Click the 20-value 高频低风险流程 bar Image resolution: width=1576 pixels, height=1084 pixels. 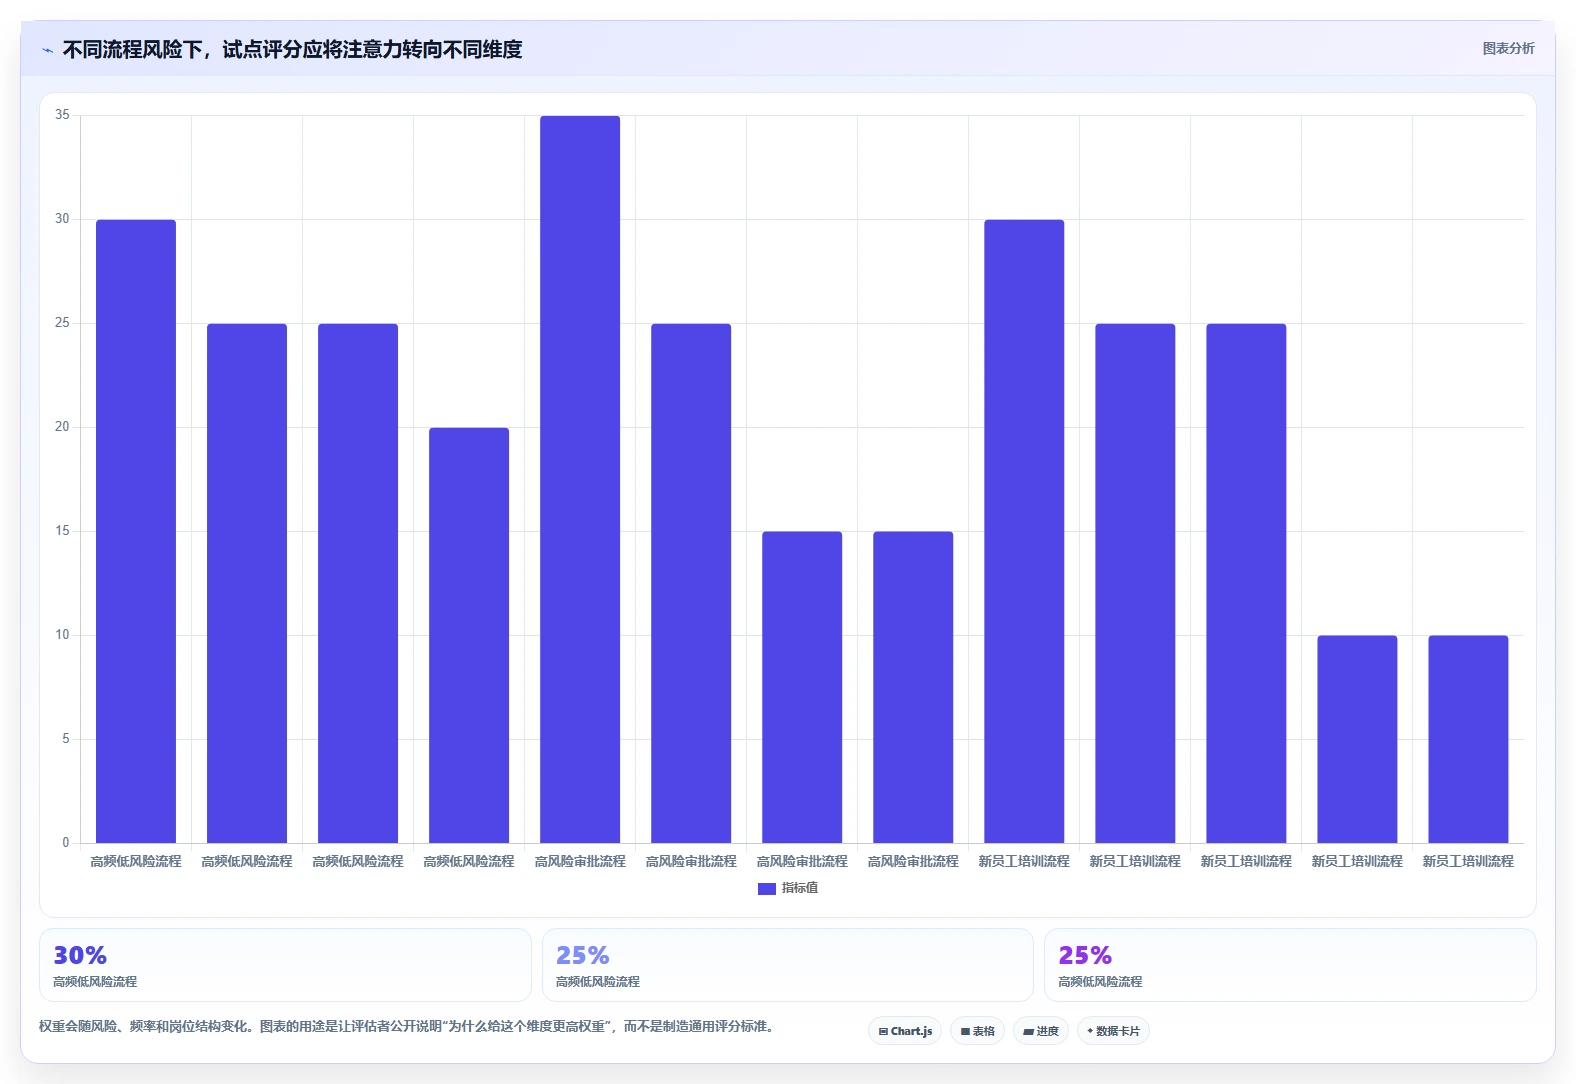469,635
